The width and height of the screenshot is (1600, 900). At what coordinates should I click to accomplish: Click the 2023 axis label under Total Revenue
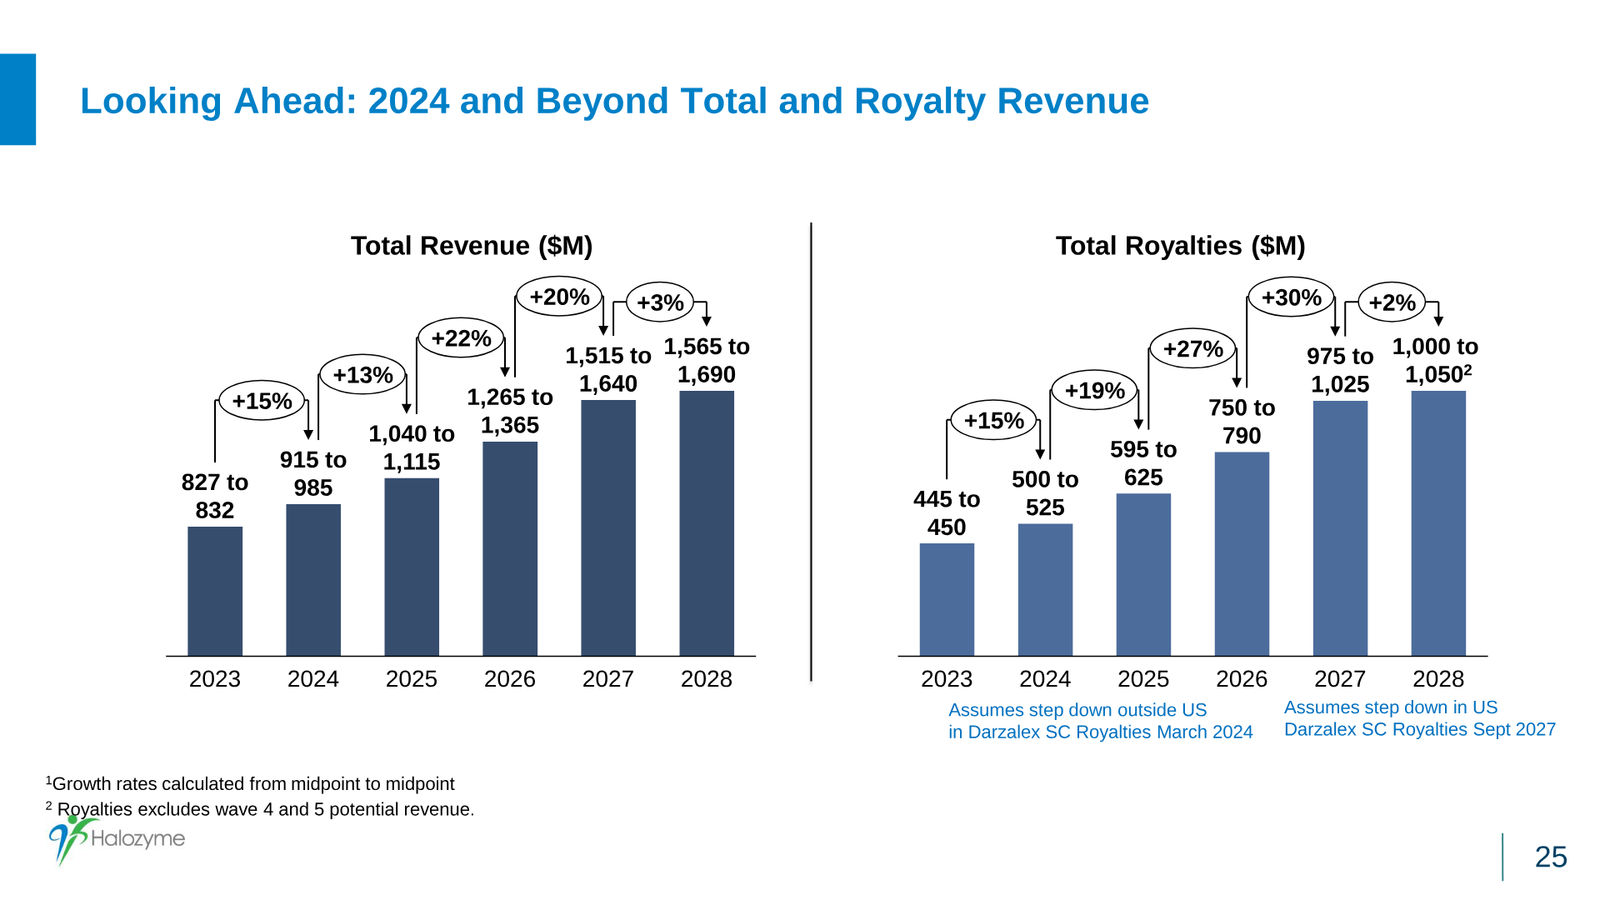[x=215, y=679]
